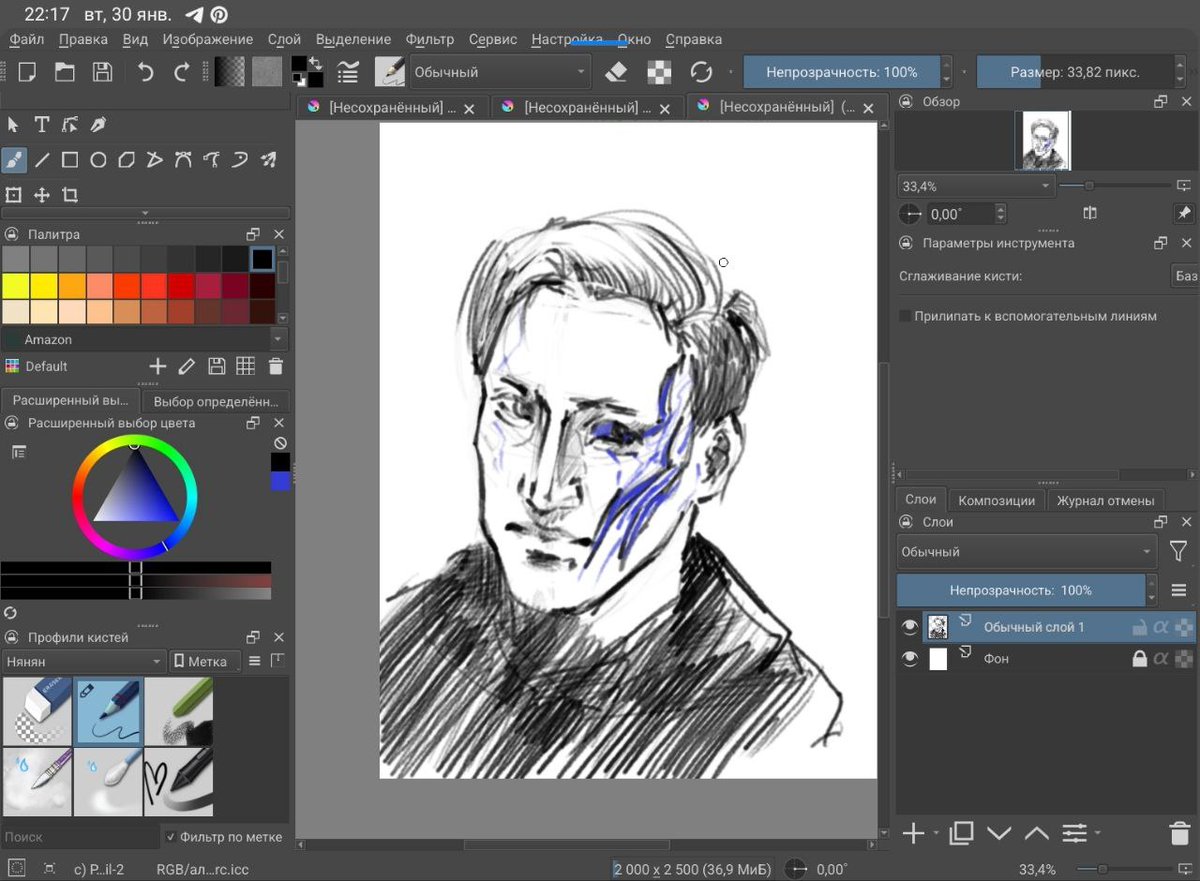
Task: Open the layer blending mode dropdown
Action: [x=1027, y=552]
